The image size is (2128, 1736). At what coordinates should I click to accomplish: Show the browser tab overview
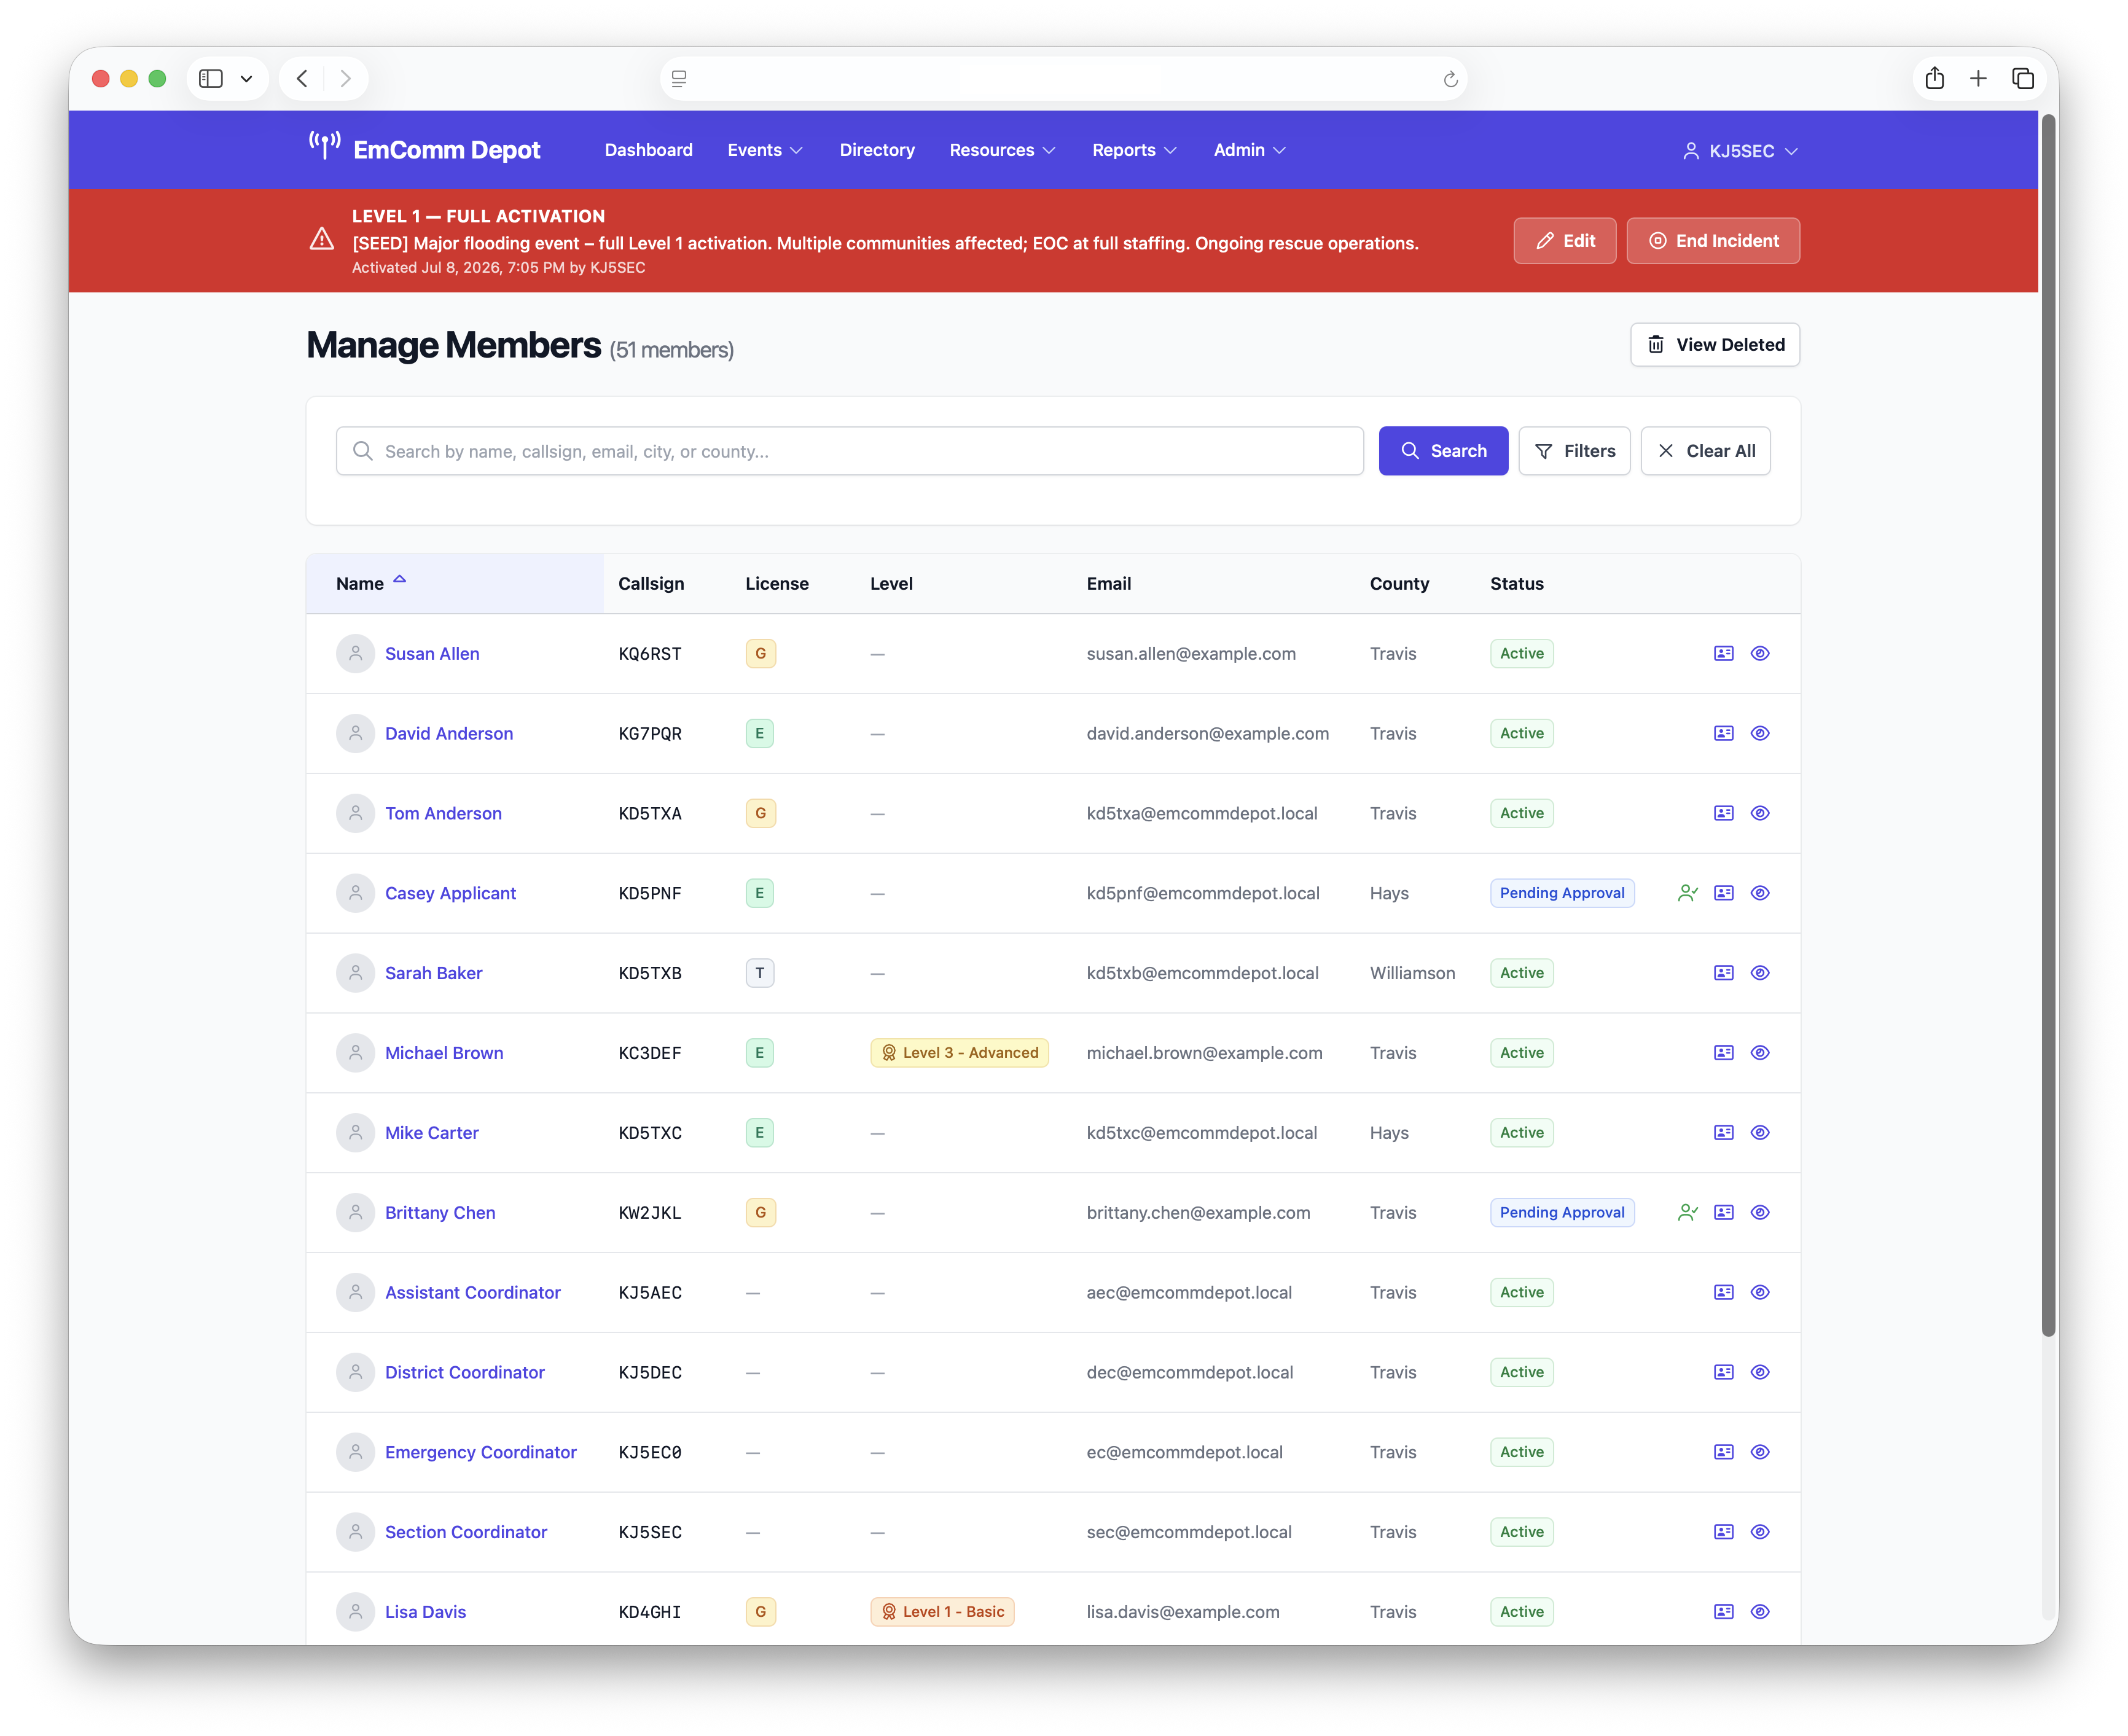click(x=2022, y=78)
